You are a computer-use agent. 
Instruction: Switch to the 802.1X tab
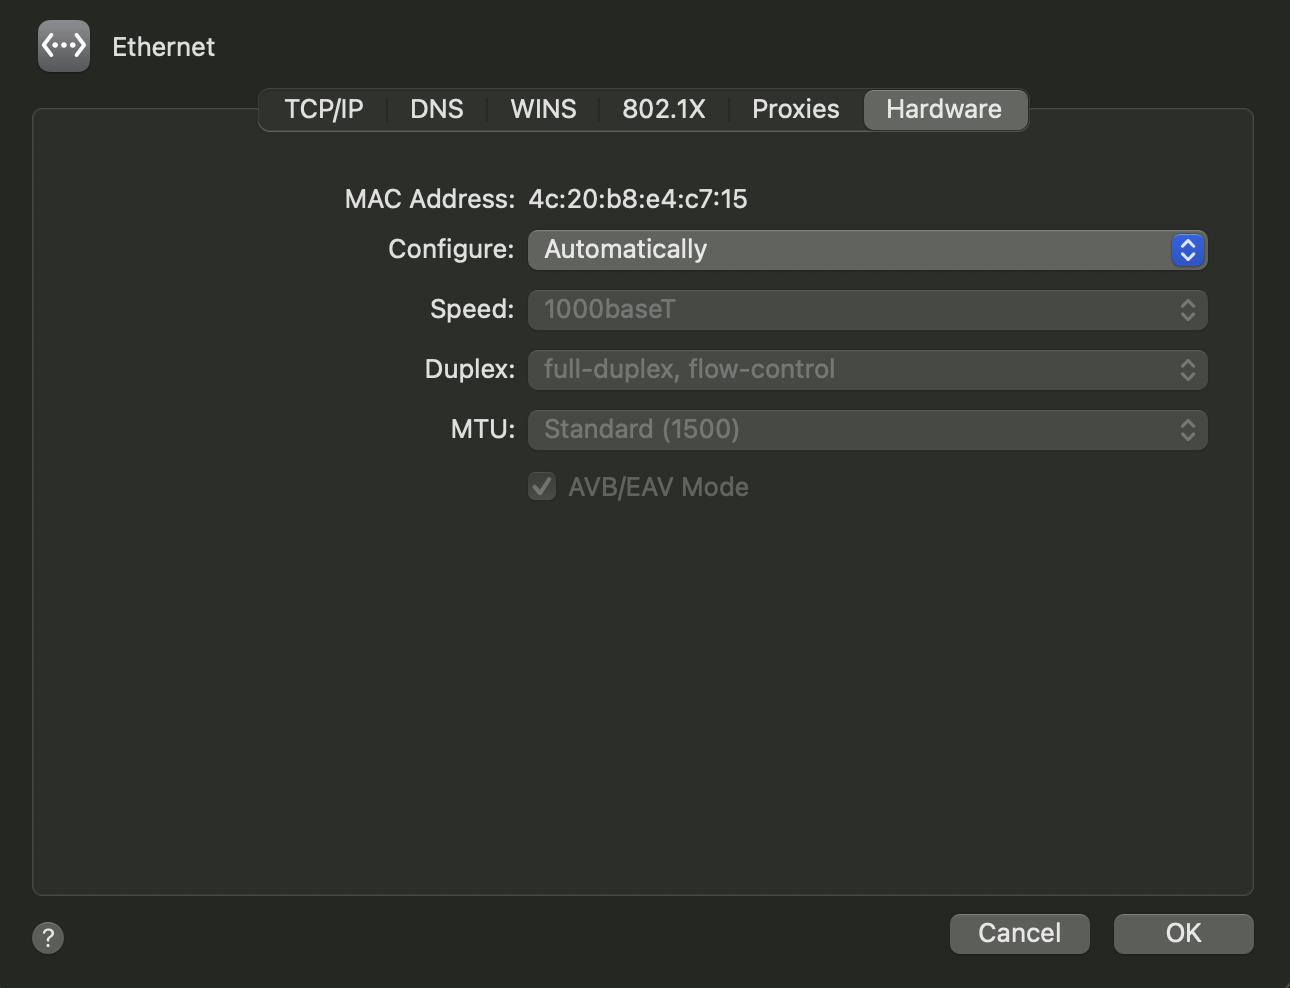[x=664, y=109]
